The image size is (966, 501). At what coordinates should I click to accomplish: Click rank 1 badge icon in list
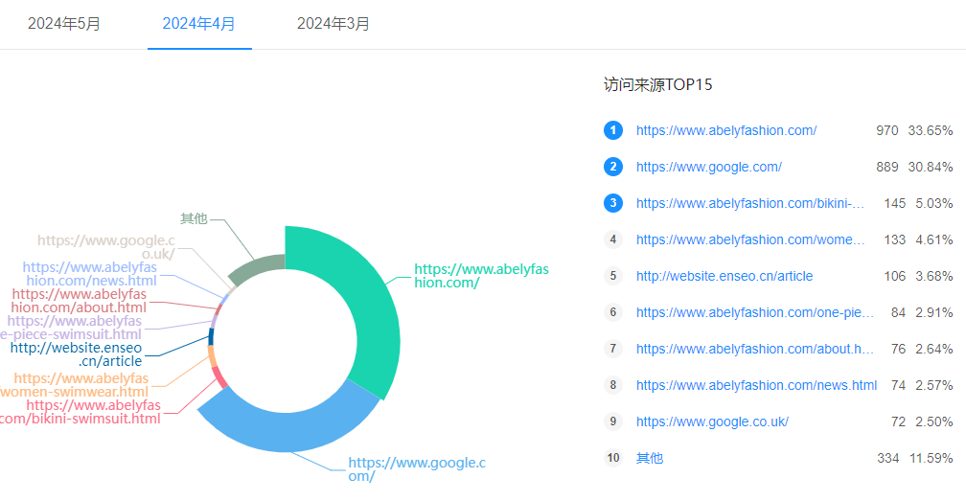(613, 130)
